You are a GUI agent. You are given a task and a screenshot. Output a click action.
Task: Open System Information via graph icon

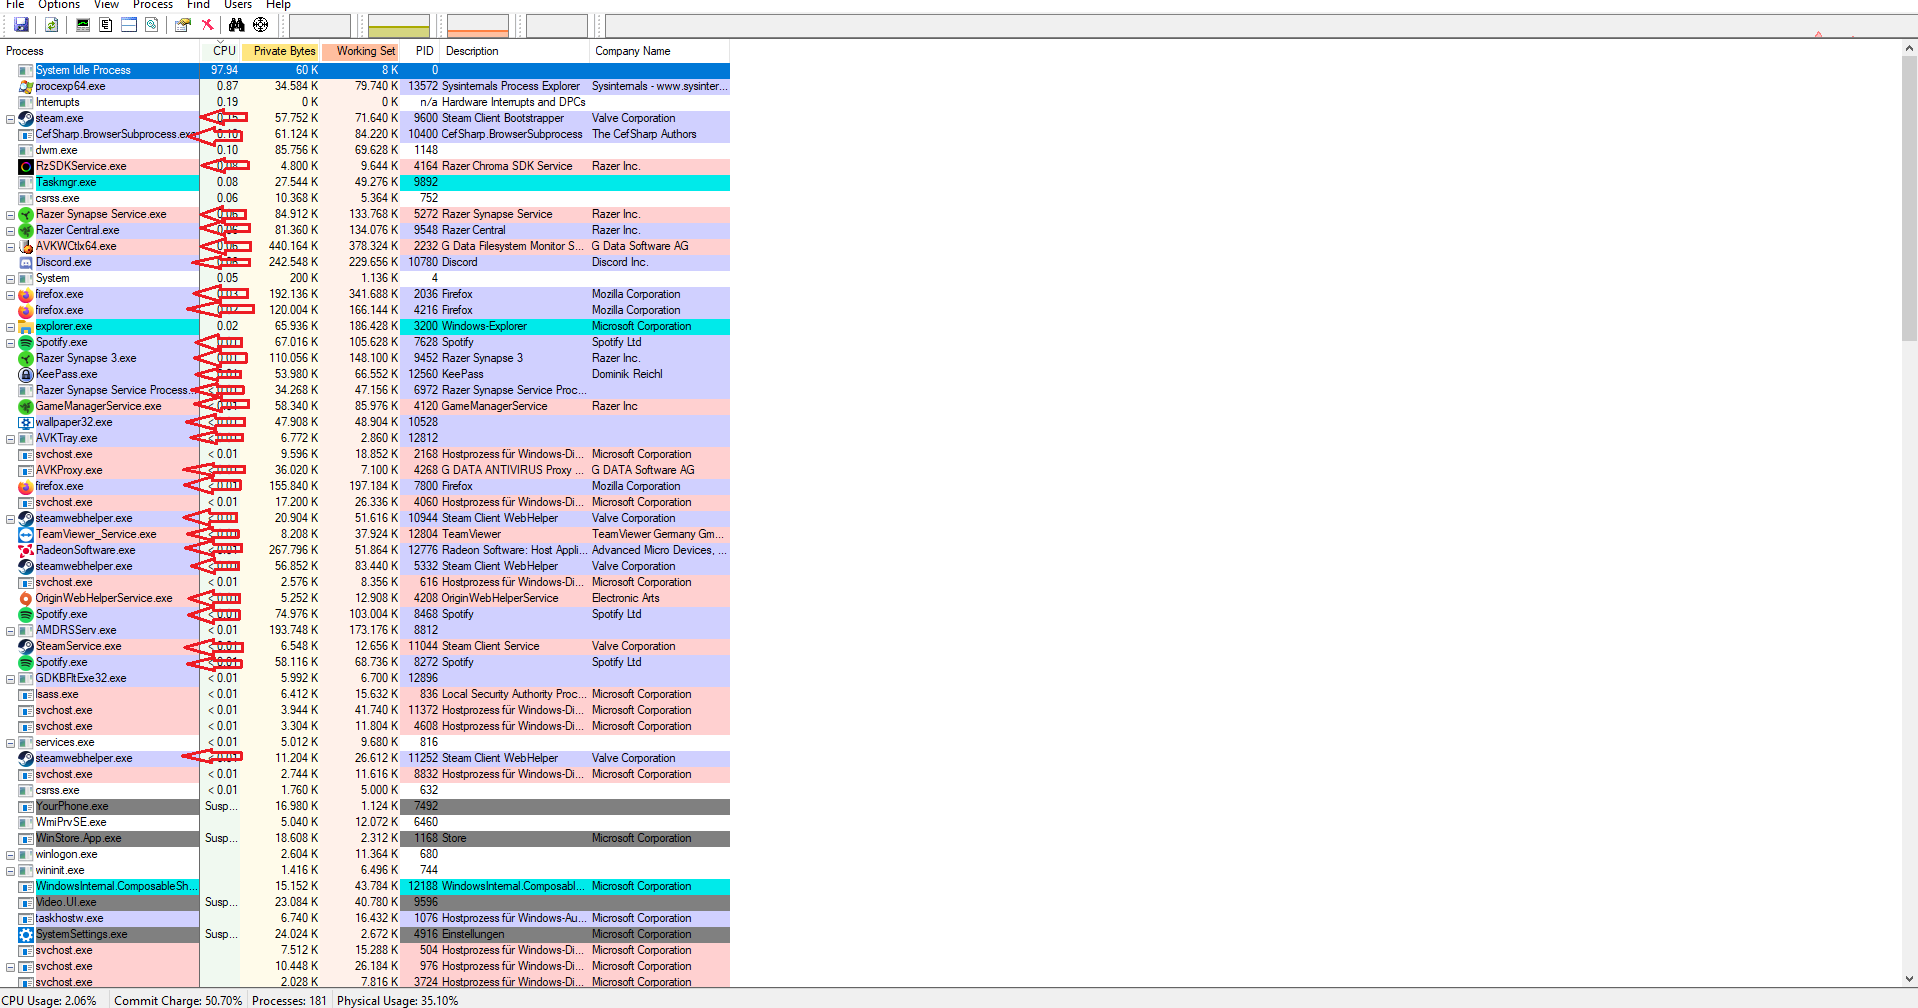click(82, 25)
